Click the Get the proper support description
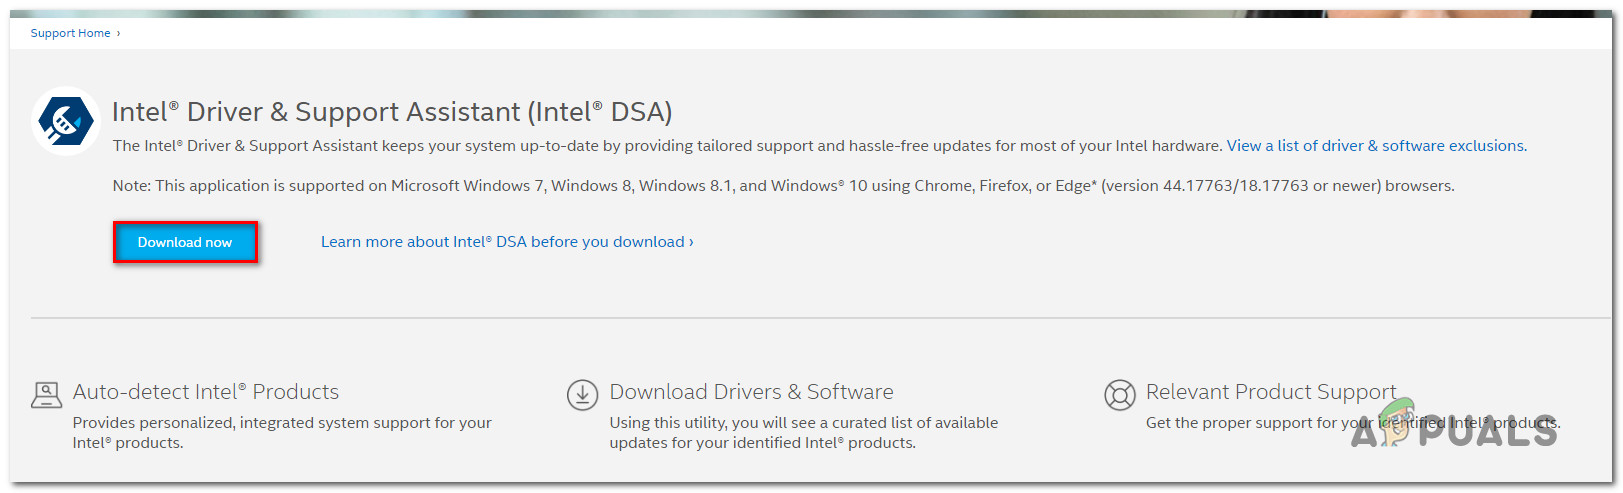The width and height of the screenshot is (1623, 493). [x=1260, y=423]
